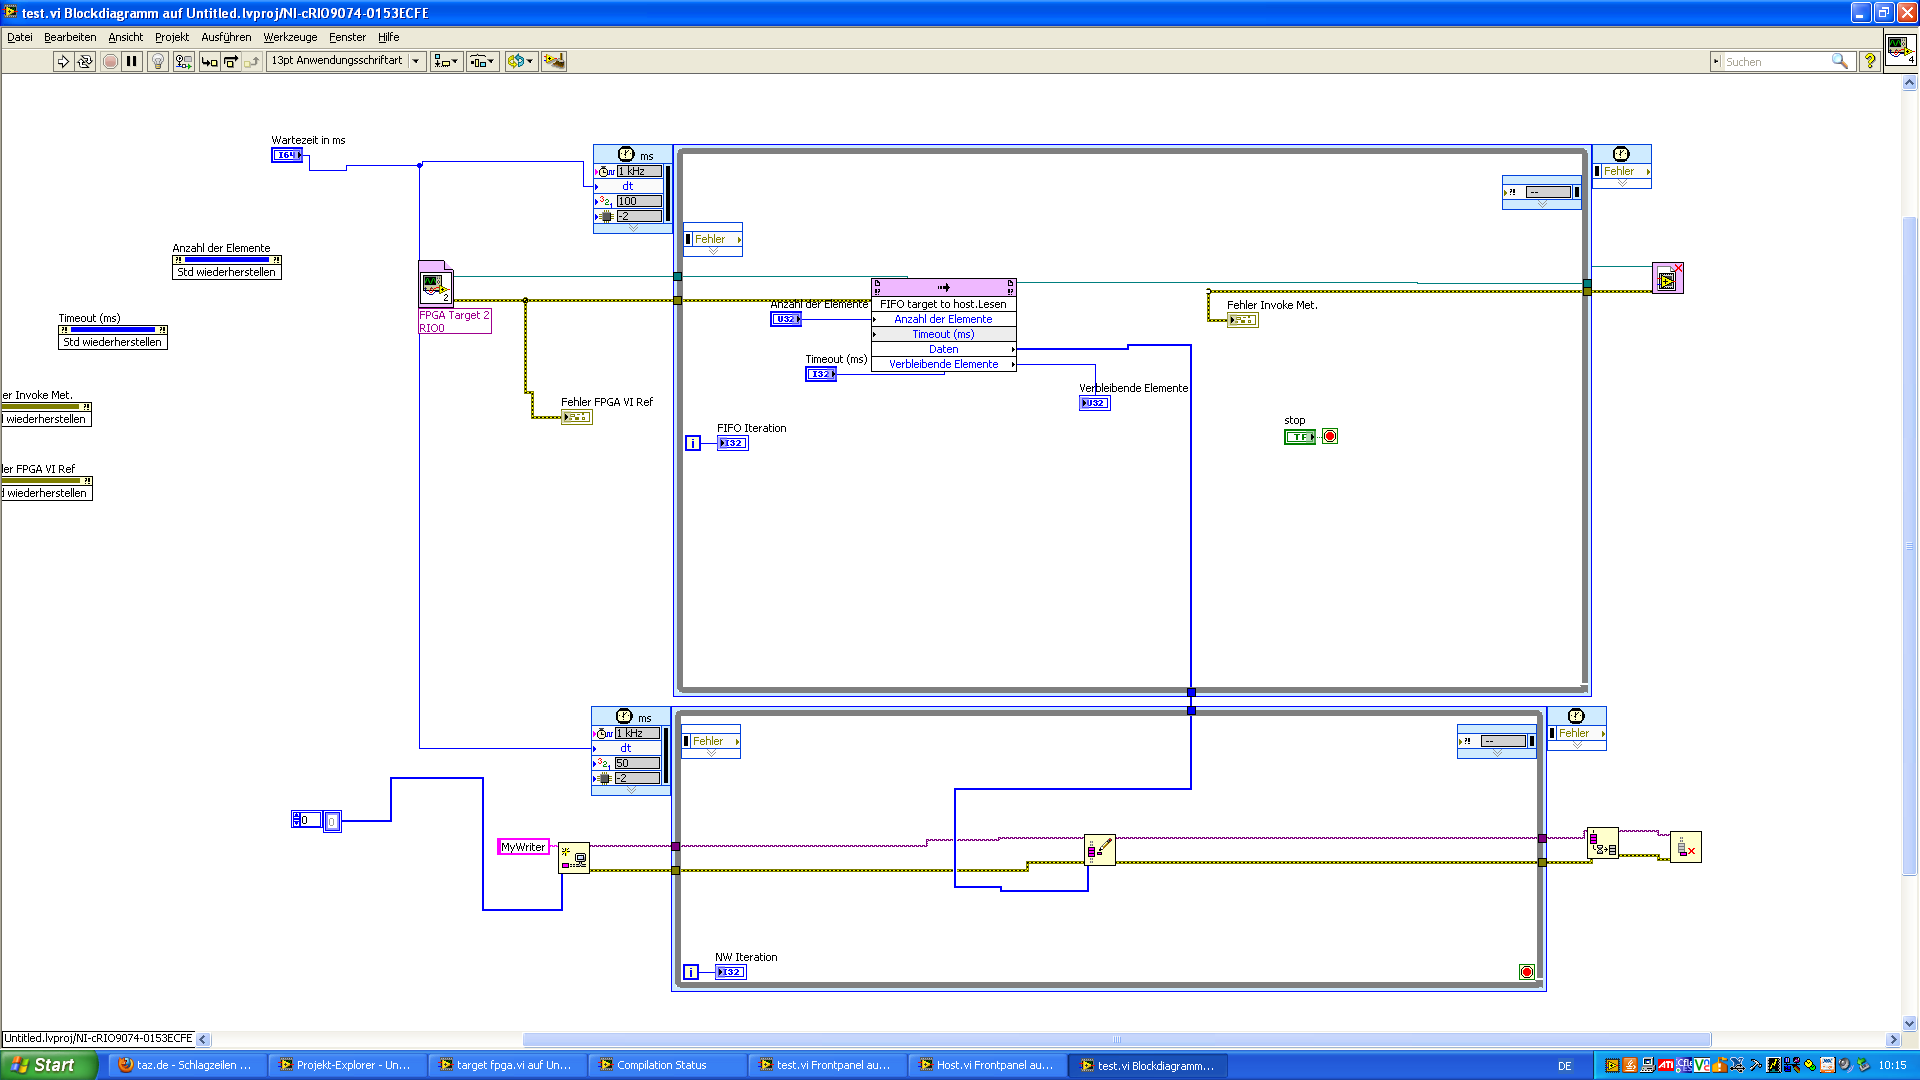1920x1080 pixels.
Task: Click the Pause button in the toolbar
Action: [132, 62]
